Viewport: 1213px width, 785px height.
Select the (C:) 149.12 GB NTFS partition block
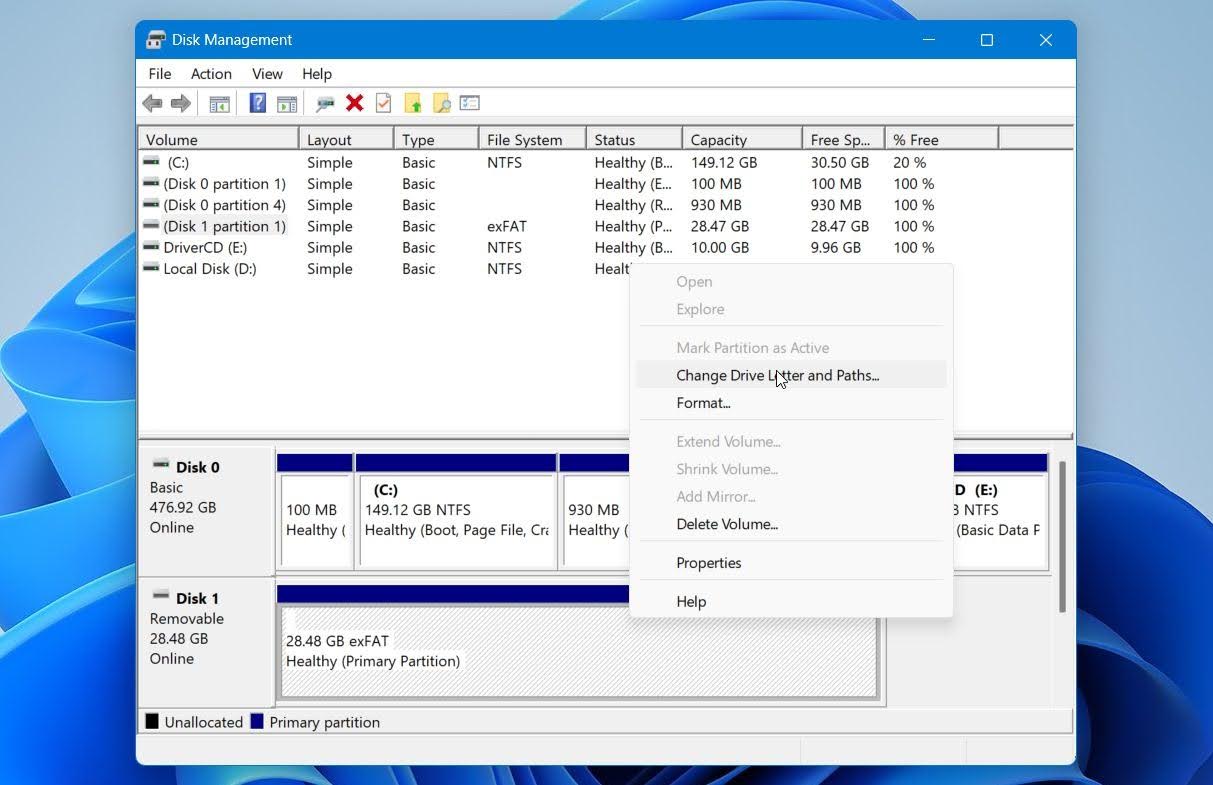click(x=456, y=512)
